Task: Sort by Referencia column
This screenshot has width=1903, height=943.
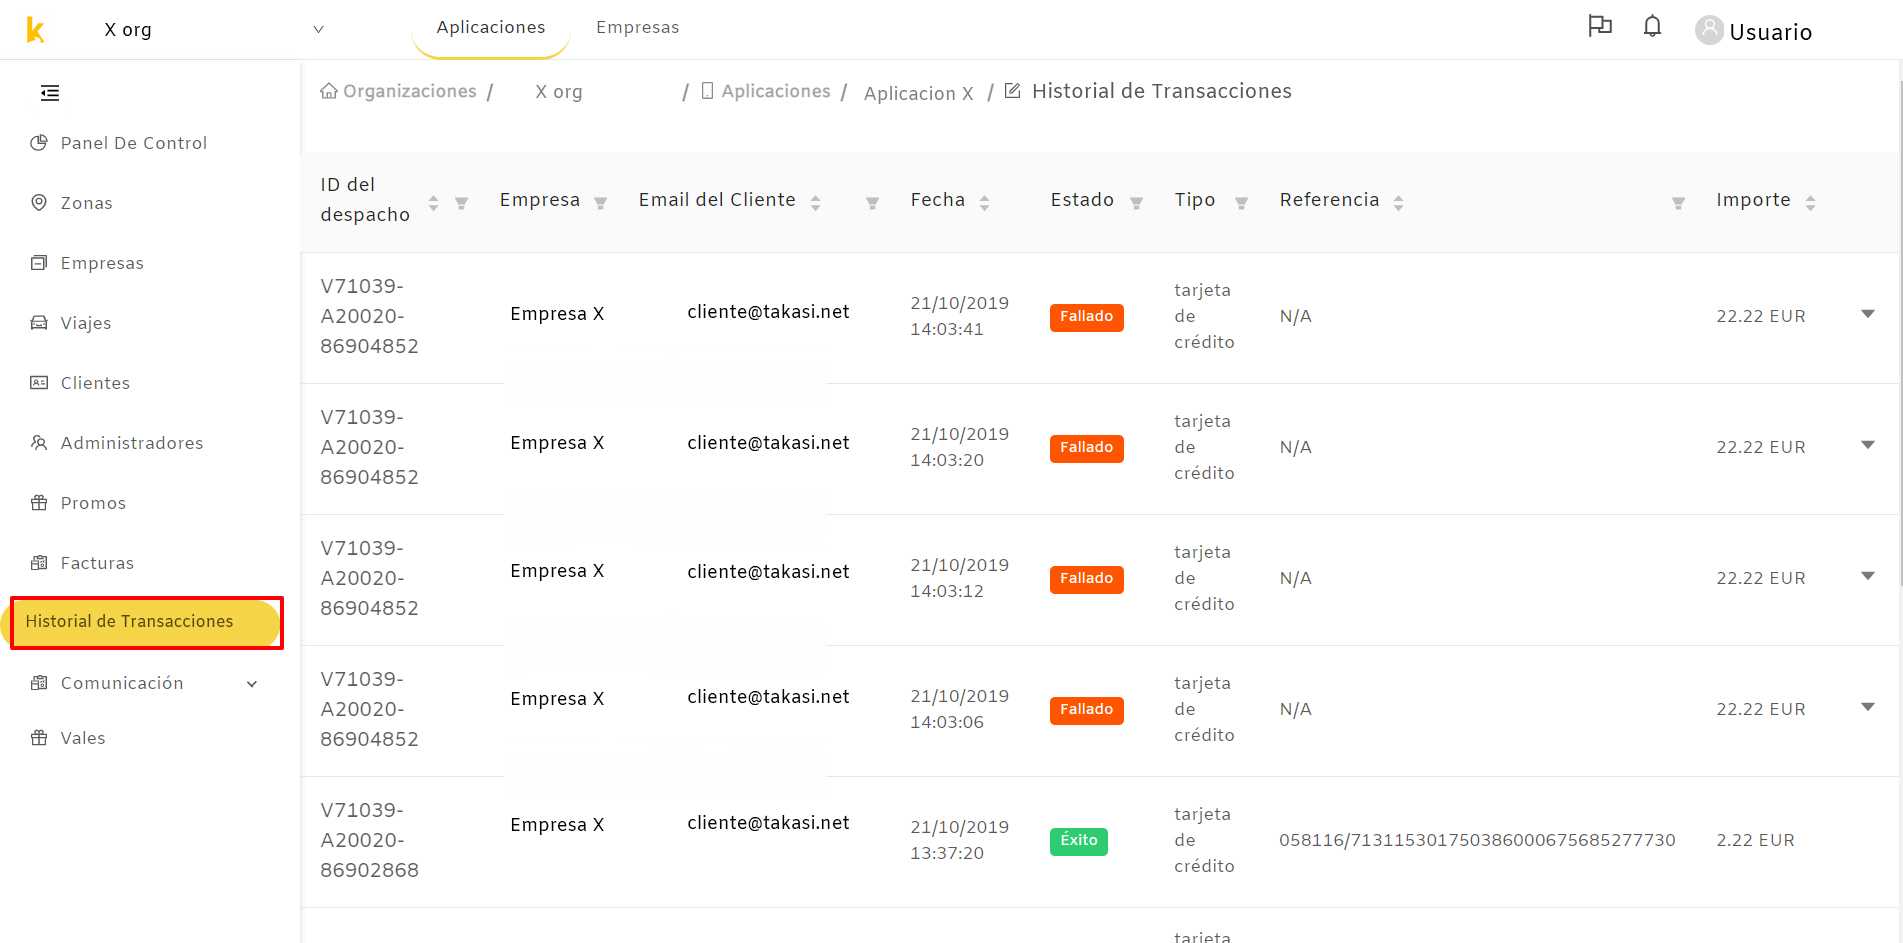Action: (x=1398, y=203)
